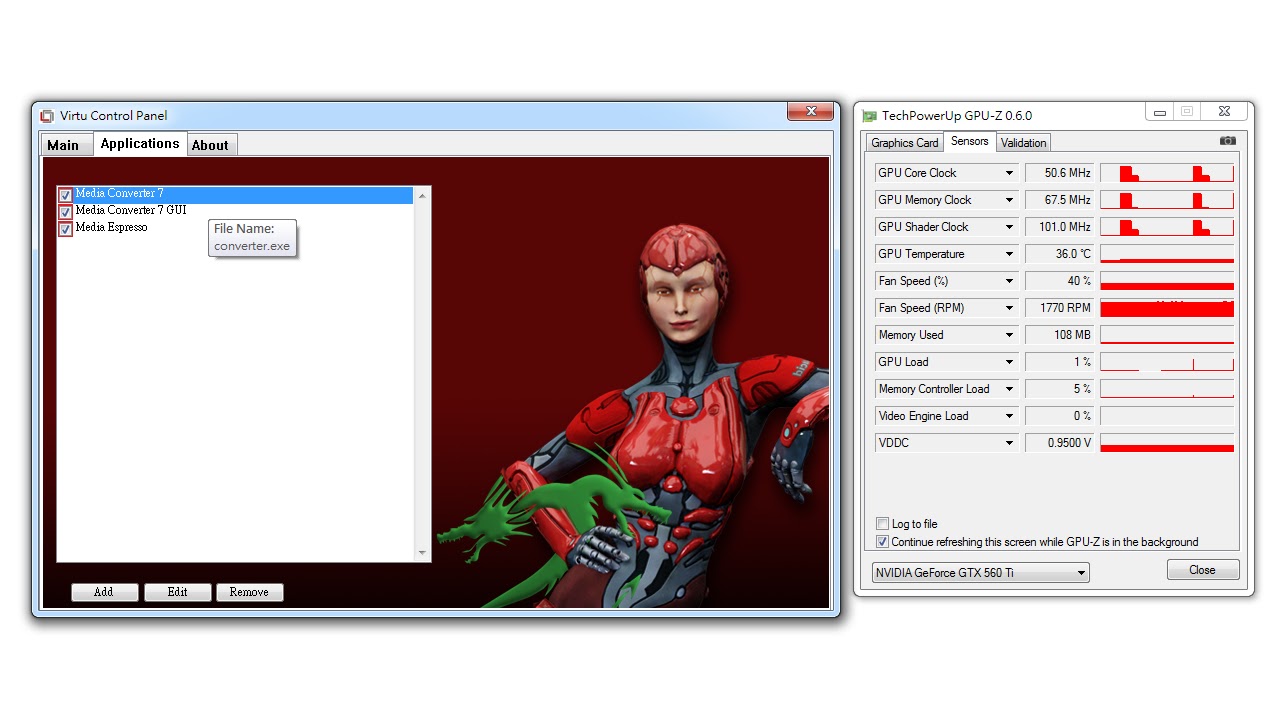
Task: Close the GPU-Z window with the X
Action: point(1224,111)
